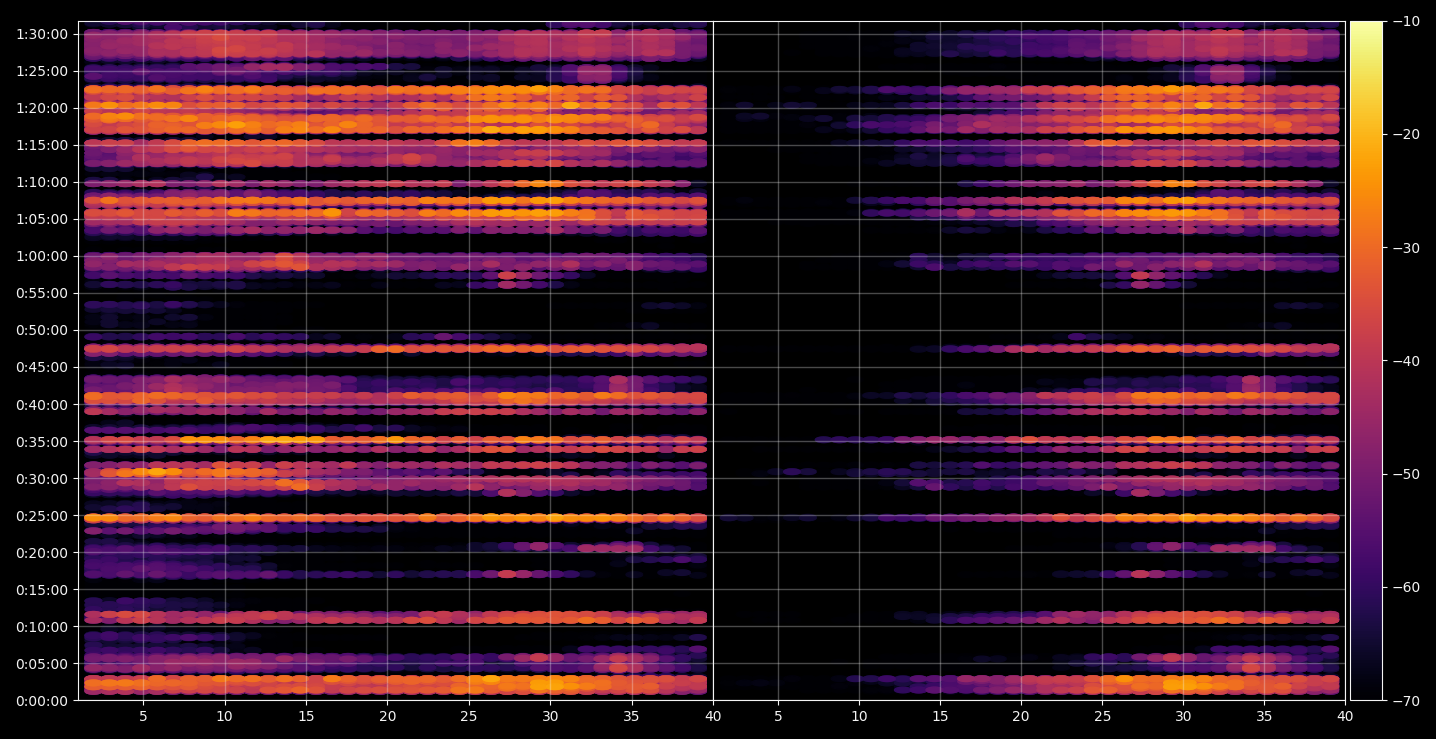
Task: Select the 0:45:00 time label
Action: [x=42, y=367]
